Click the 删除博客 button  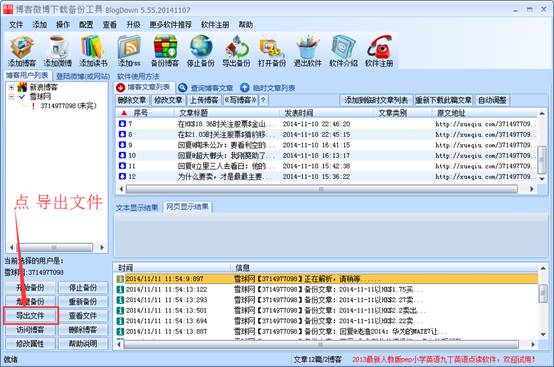[83, 330]
